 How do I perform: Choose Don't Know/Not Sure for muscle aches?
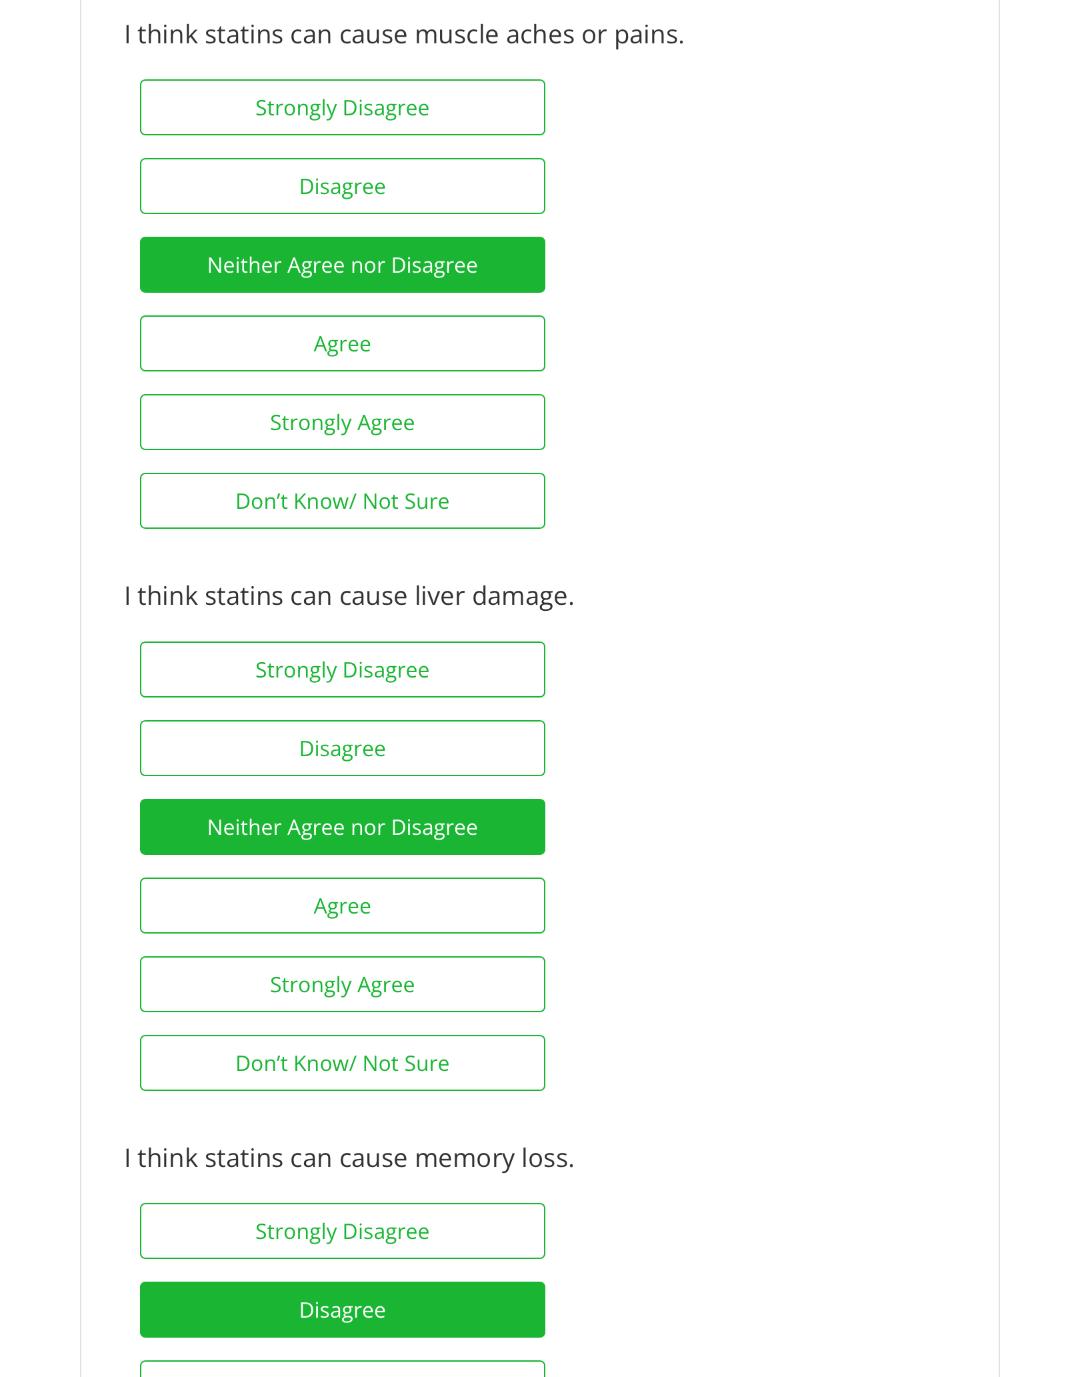coord(342,501)
